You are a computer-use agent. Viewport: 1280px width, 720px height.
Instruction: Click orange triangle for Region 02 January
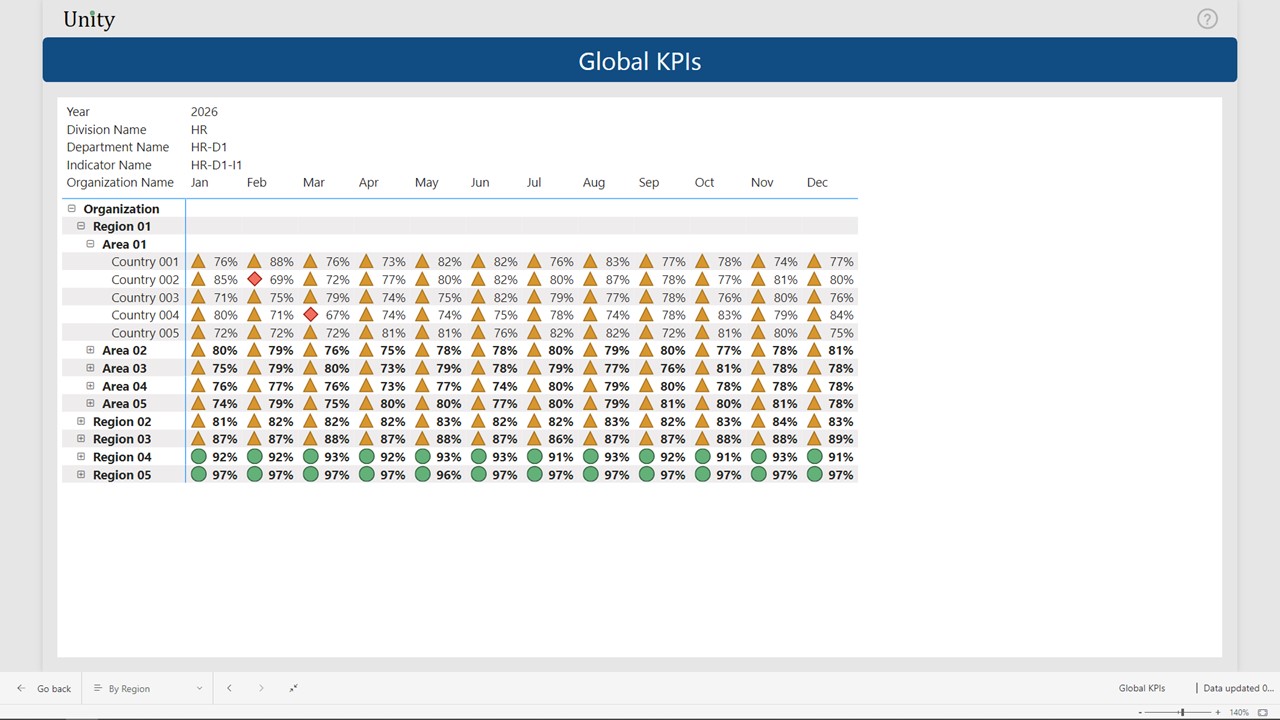click(198, 421)
